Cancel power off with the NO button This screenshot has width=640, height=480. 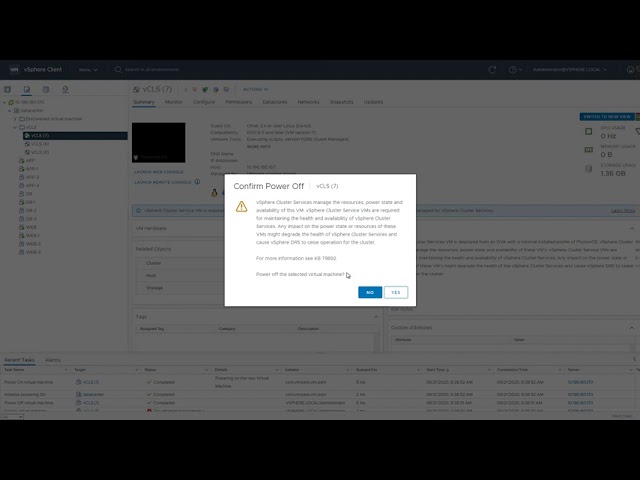(370, 292)
